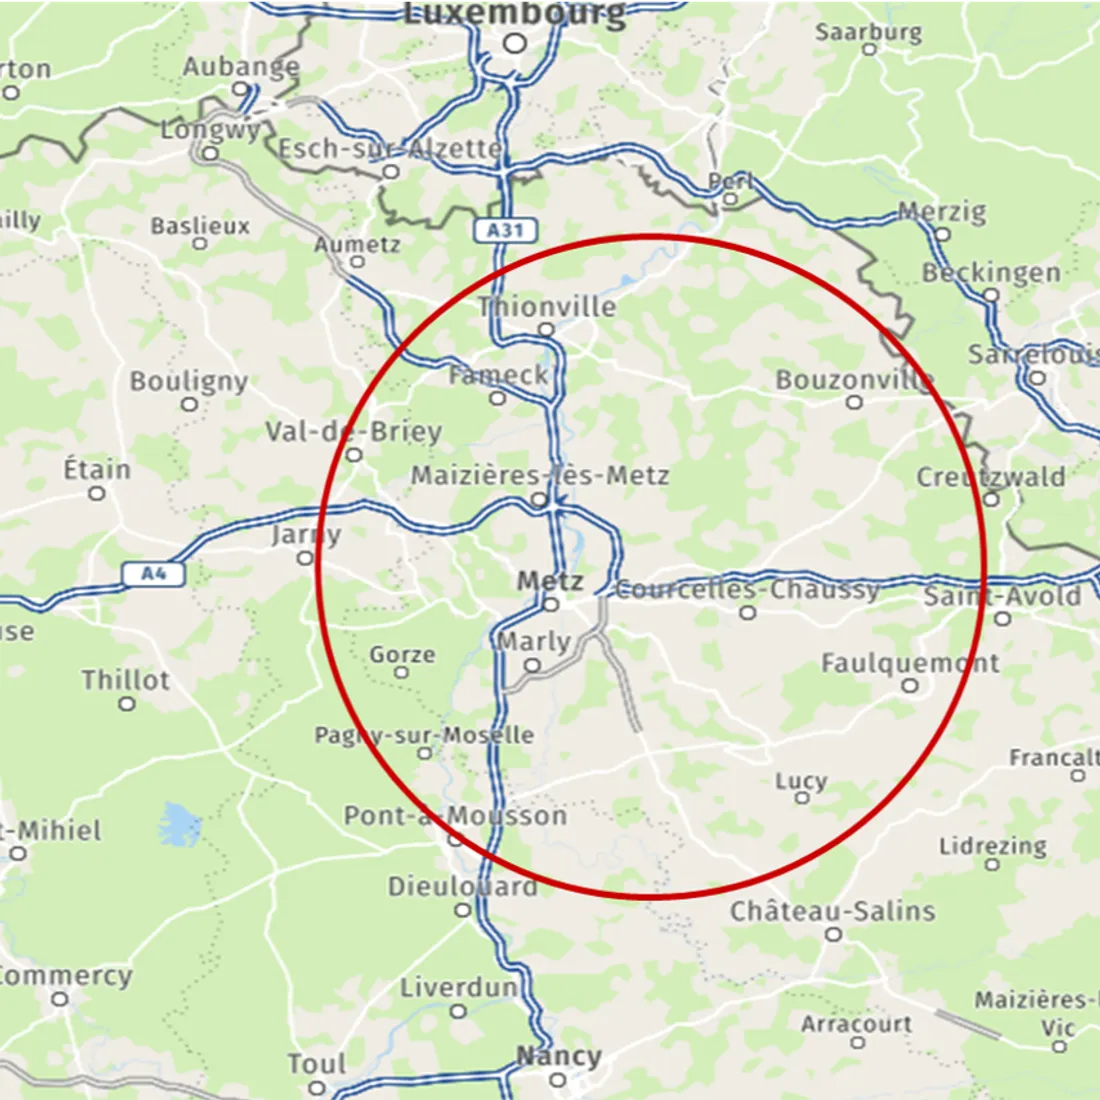Screen dimensions: 1100x1100
Task: Select the Merzig town marker
Action: click(943, 234)
